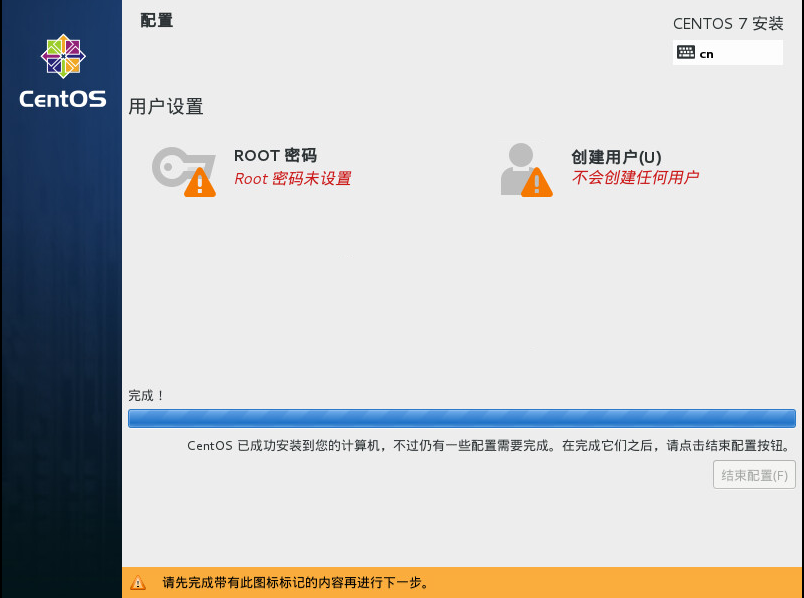Click the '不会创建任何用户' status text
The image size is (804, 598).
[635, 177]
